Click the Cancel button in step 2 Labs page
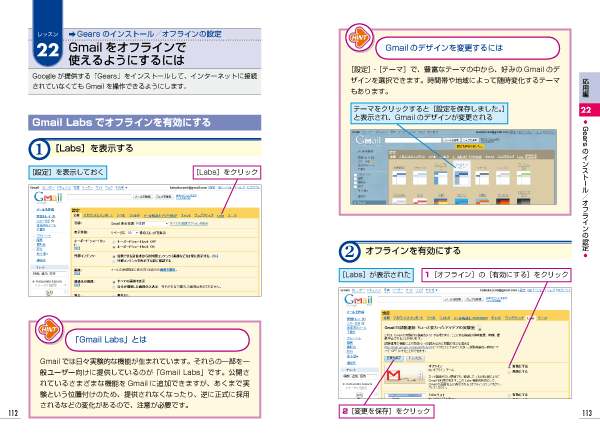 [415, 358]
